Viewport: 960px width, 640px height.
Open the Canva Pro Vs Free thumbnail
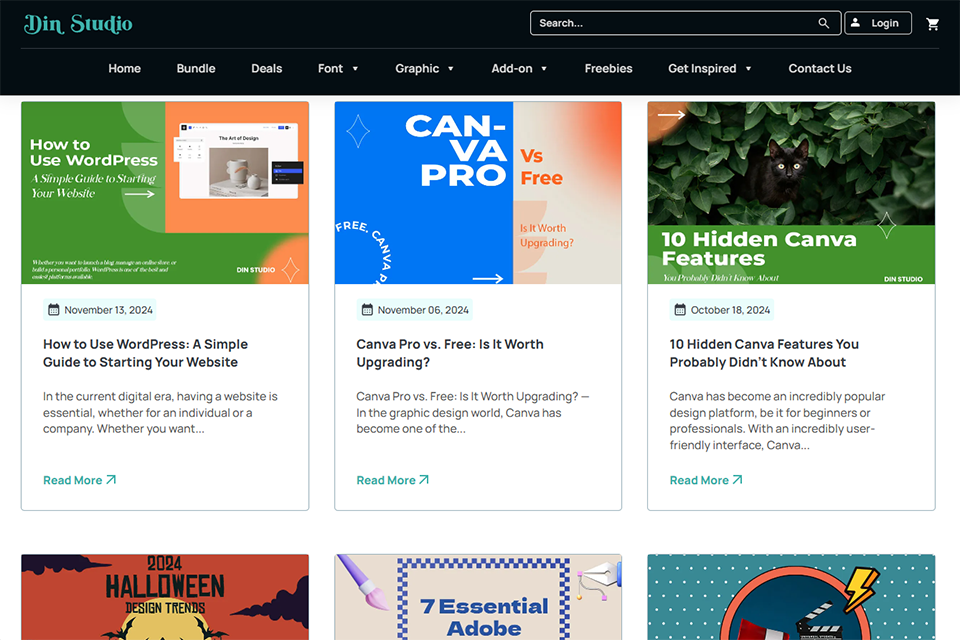coord(478,193)
